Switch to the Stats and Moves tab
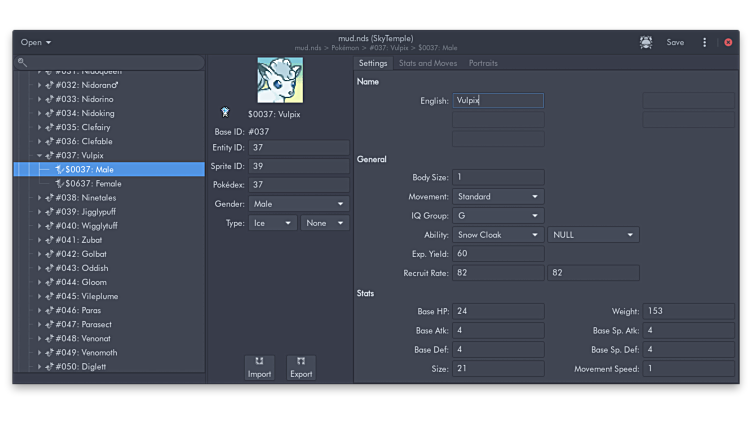The height and width of the screenshot is (423, 752). (x=428, y=63)
